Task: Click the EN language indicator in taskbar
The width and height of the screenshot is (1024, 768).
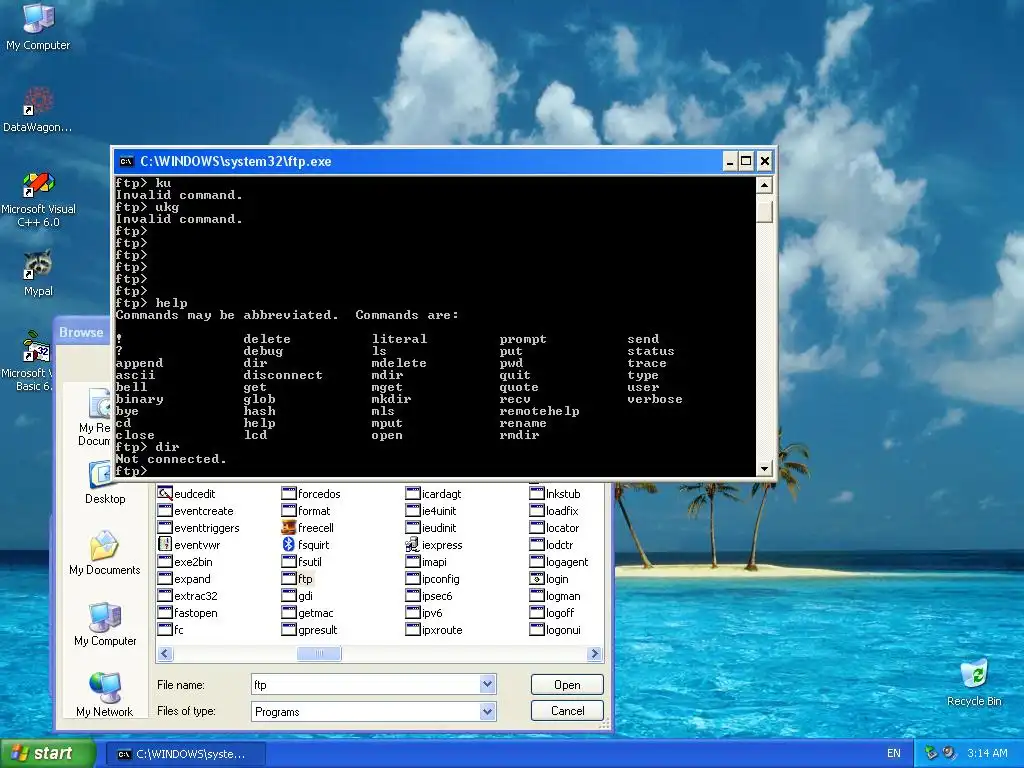Action: [893, 754]
